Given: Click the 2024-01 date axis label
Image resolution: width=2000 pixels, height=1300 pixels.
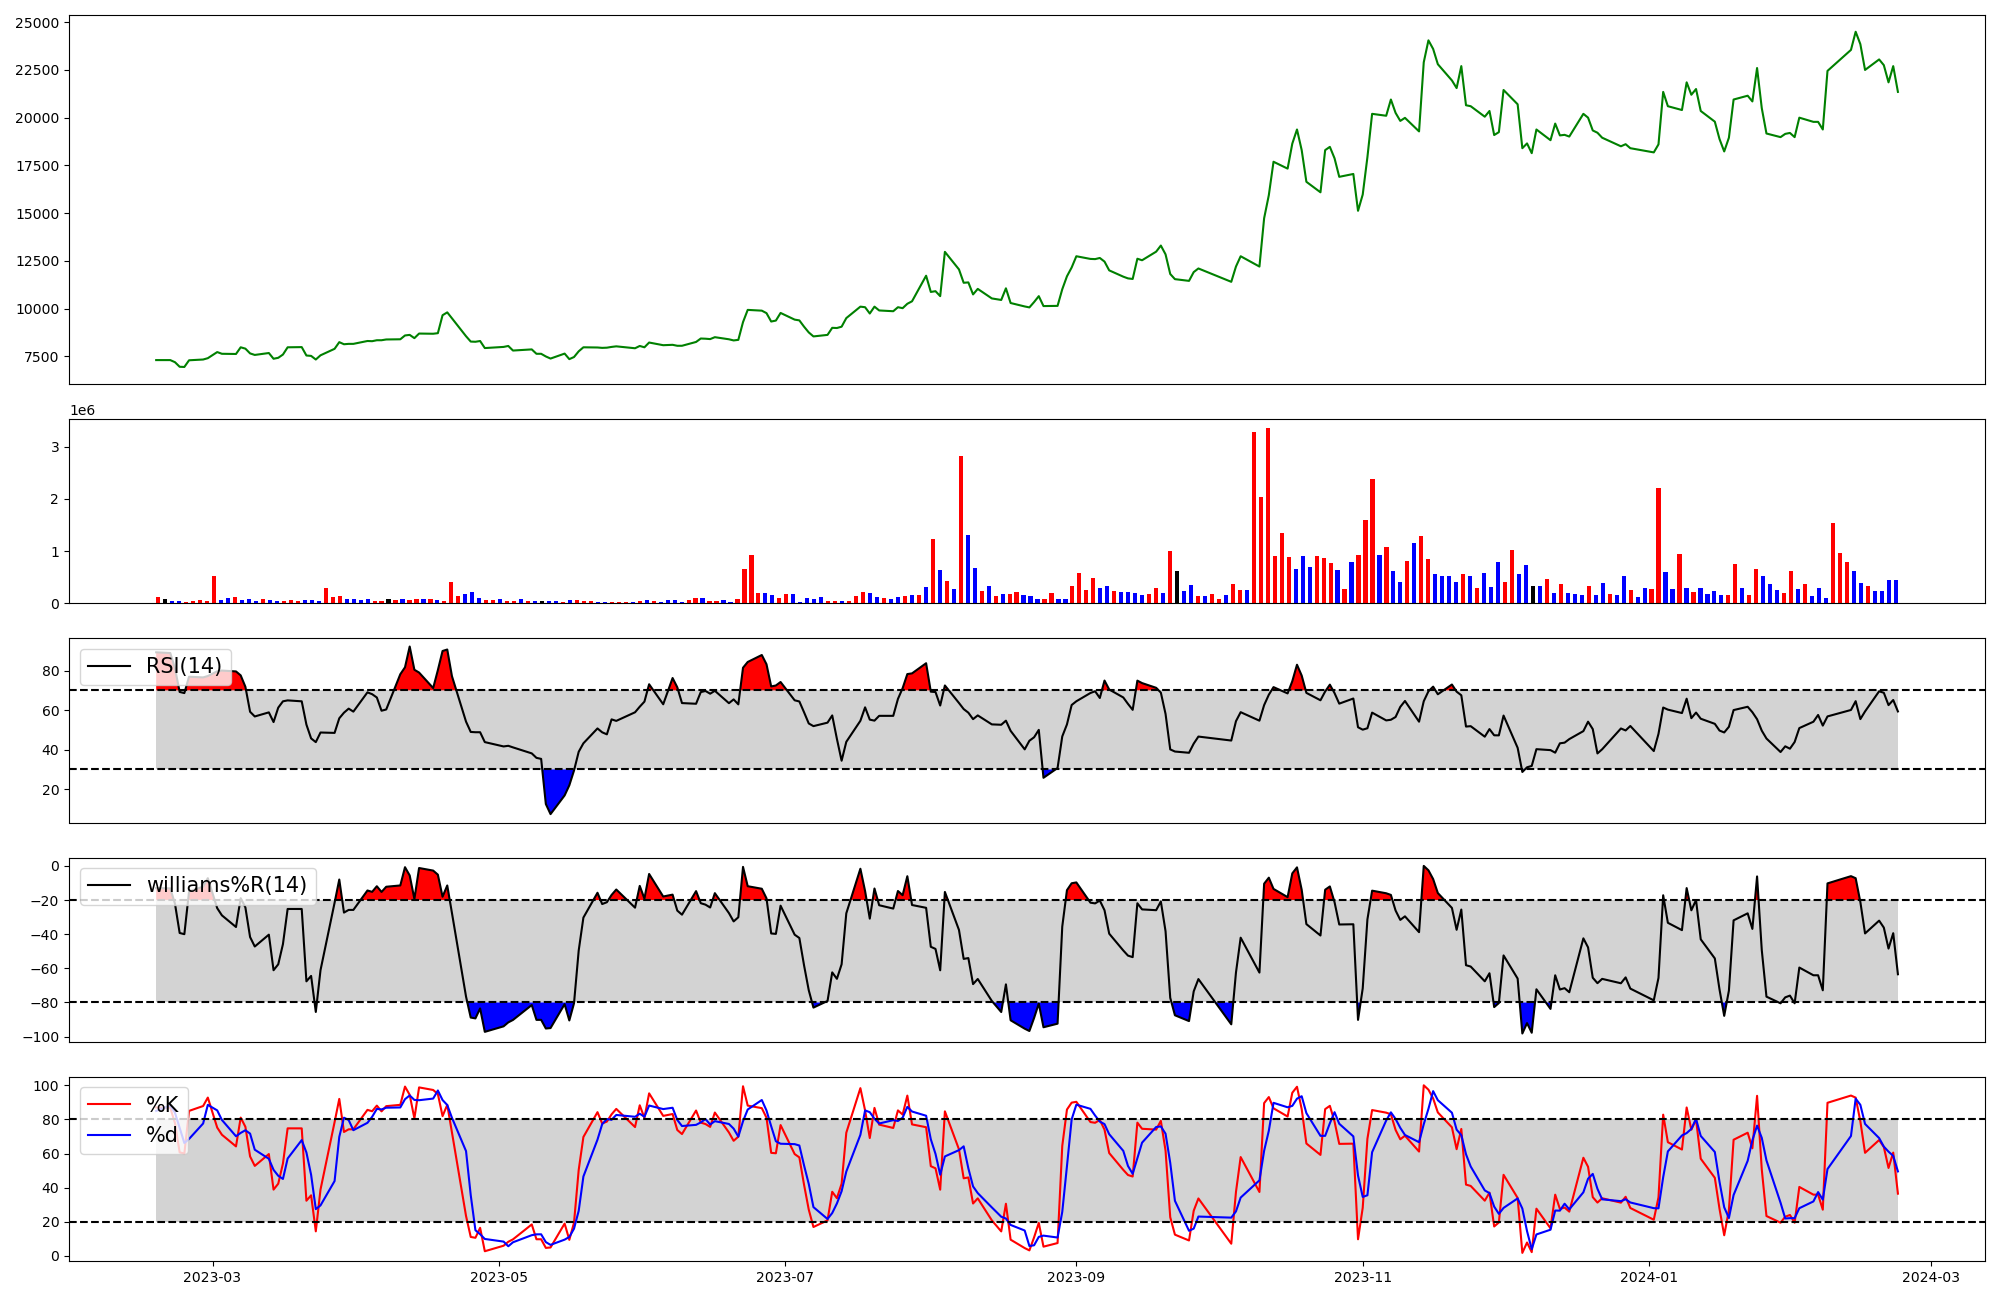Looking at the screenshot, I should click(x=1649, y=1277).
